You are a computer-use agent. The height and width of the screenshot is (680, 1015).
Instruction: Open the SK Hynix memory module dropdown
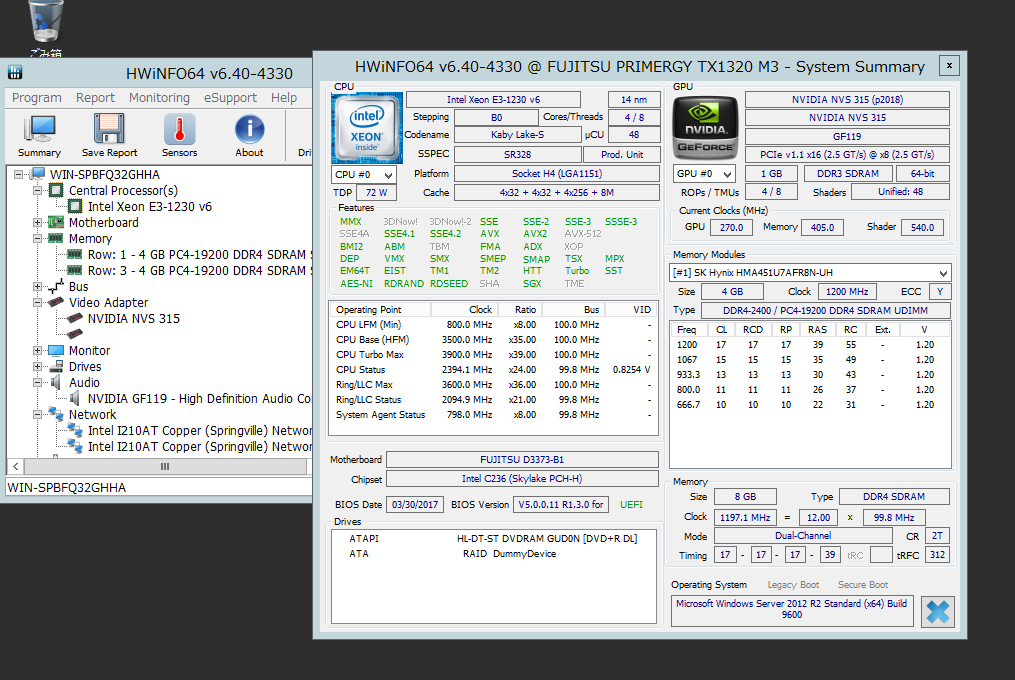810,273
